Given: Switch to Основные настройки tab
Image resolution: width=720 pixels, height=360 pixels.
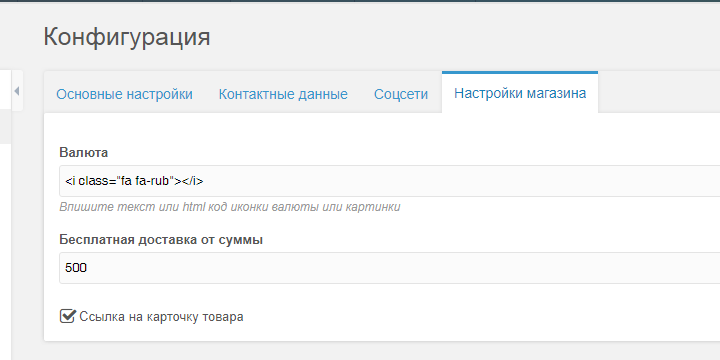Looking at the screenshot, I should pyautogui.click(x=124, y=94).
